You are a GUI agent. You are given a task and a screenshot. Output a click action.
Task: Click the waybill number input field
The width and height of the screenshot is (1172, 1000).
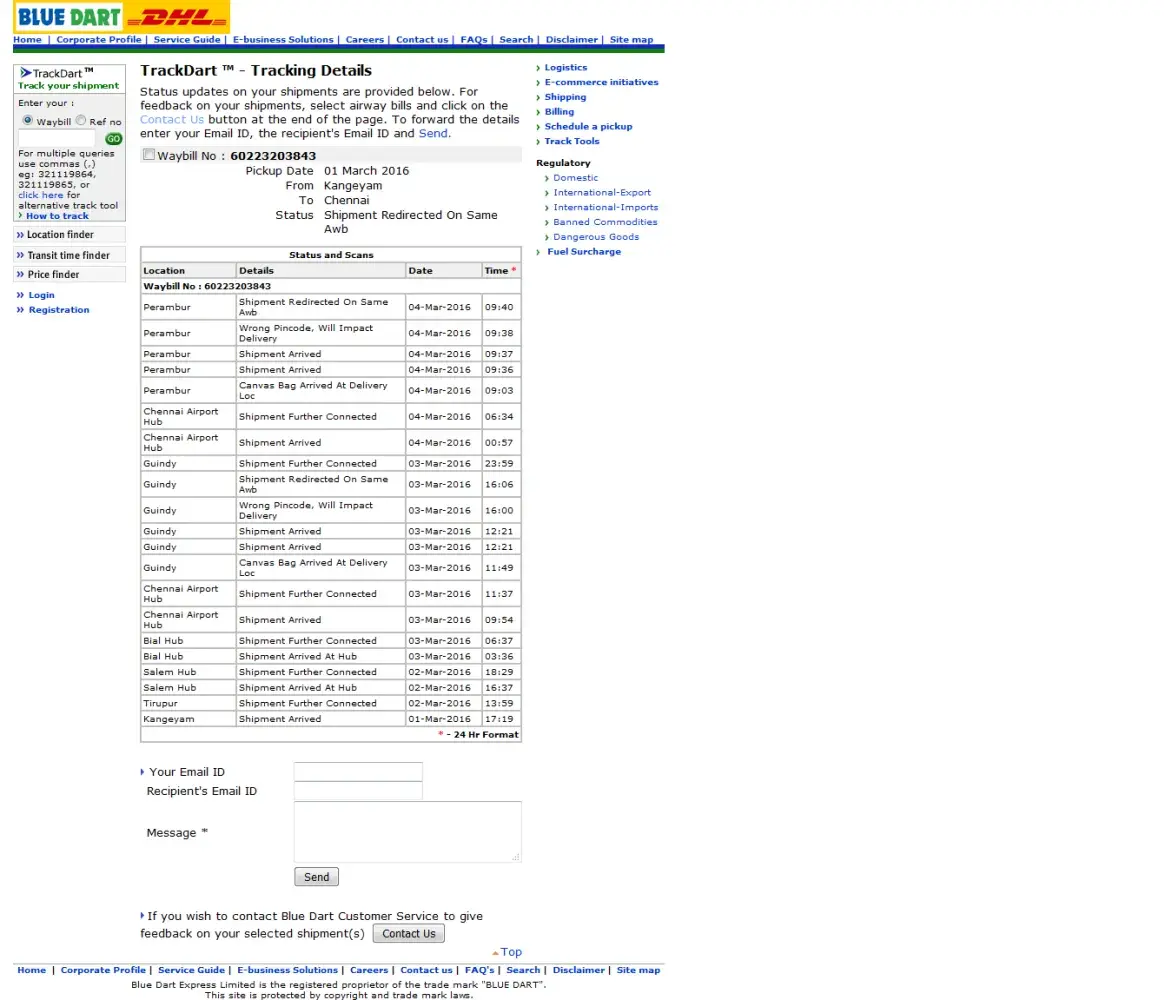pos(57,138)
